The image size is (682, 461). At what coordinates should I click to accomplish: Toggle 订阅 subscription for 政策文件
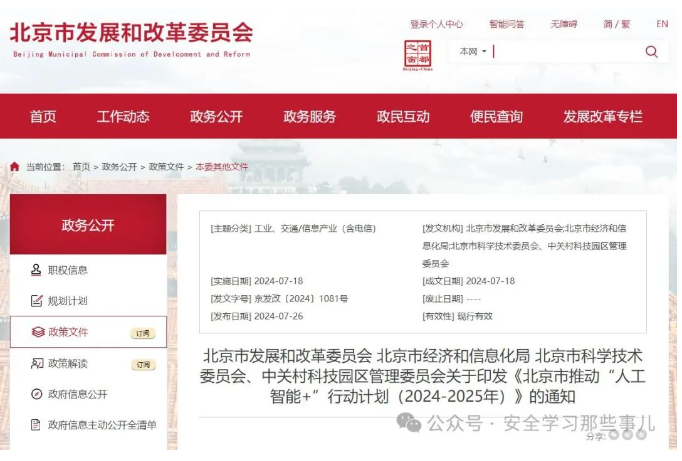point(143,333)
